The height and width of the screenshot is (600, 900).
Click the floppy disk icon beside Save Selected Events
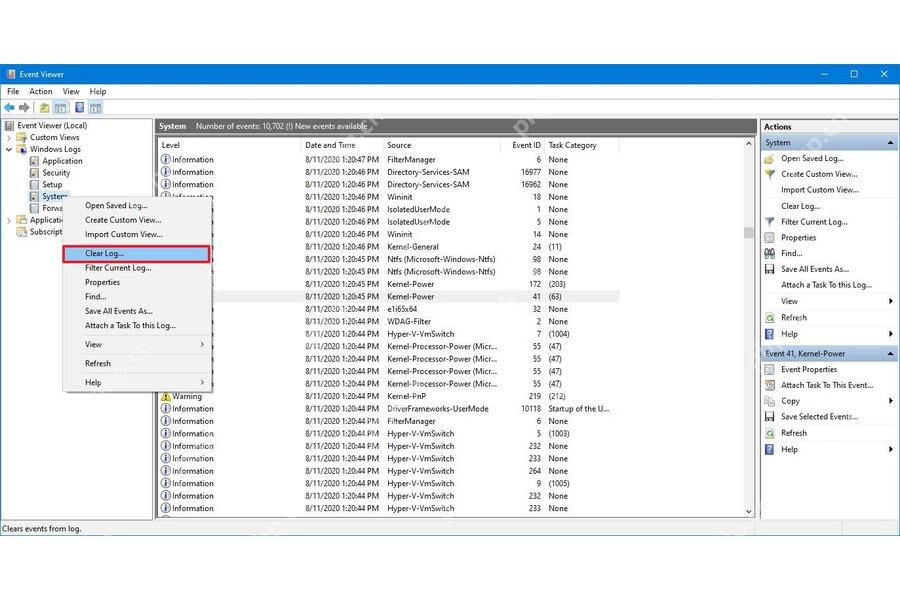click(770, 417)
